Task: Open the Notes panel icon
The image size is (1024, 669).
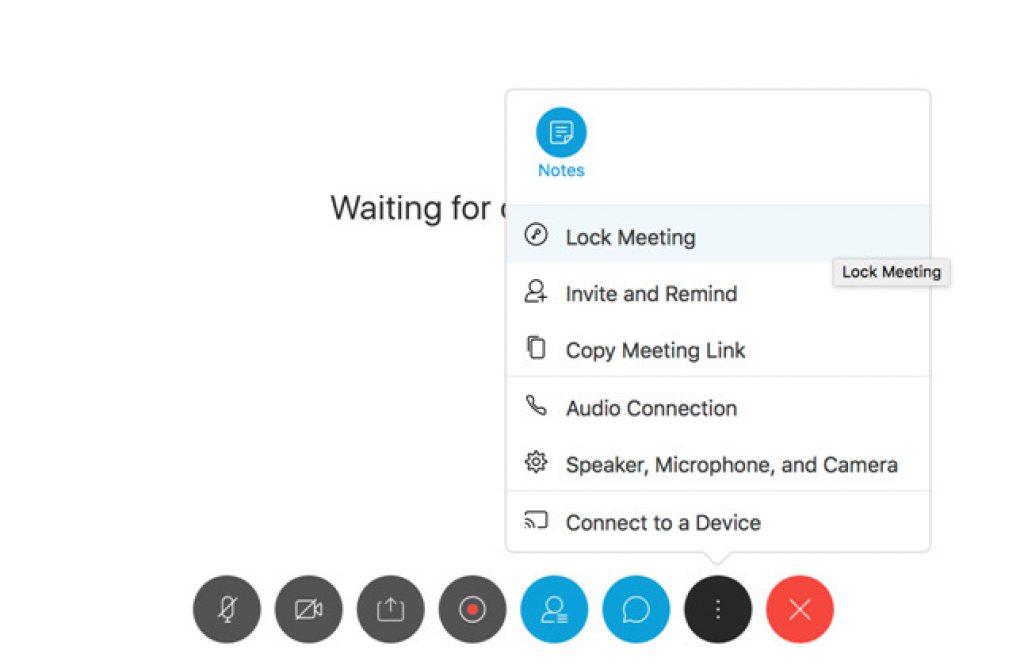Action: [561, 133]
